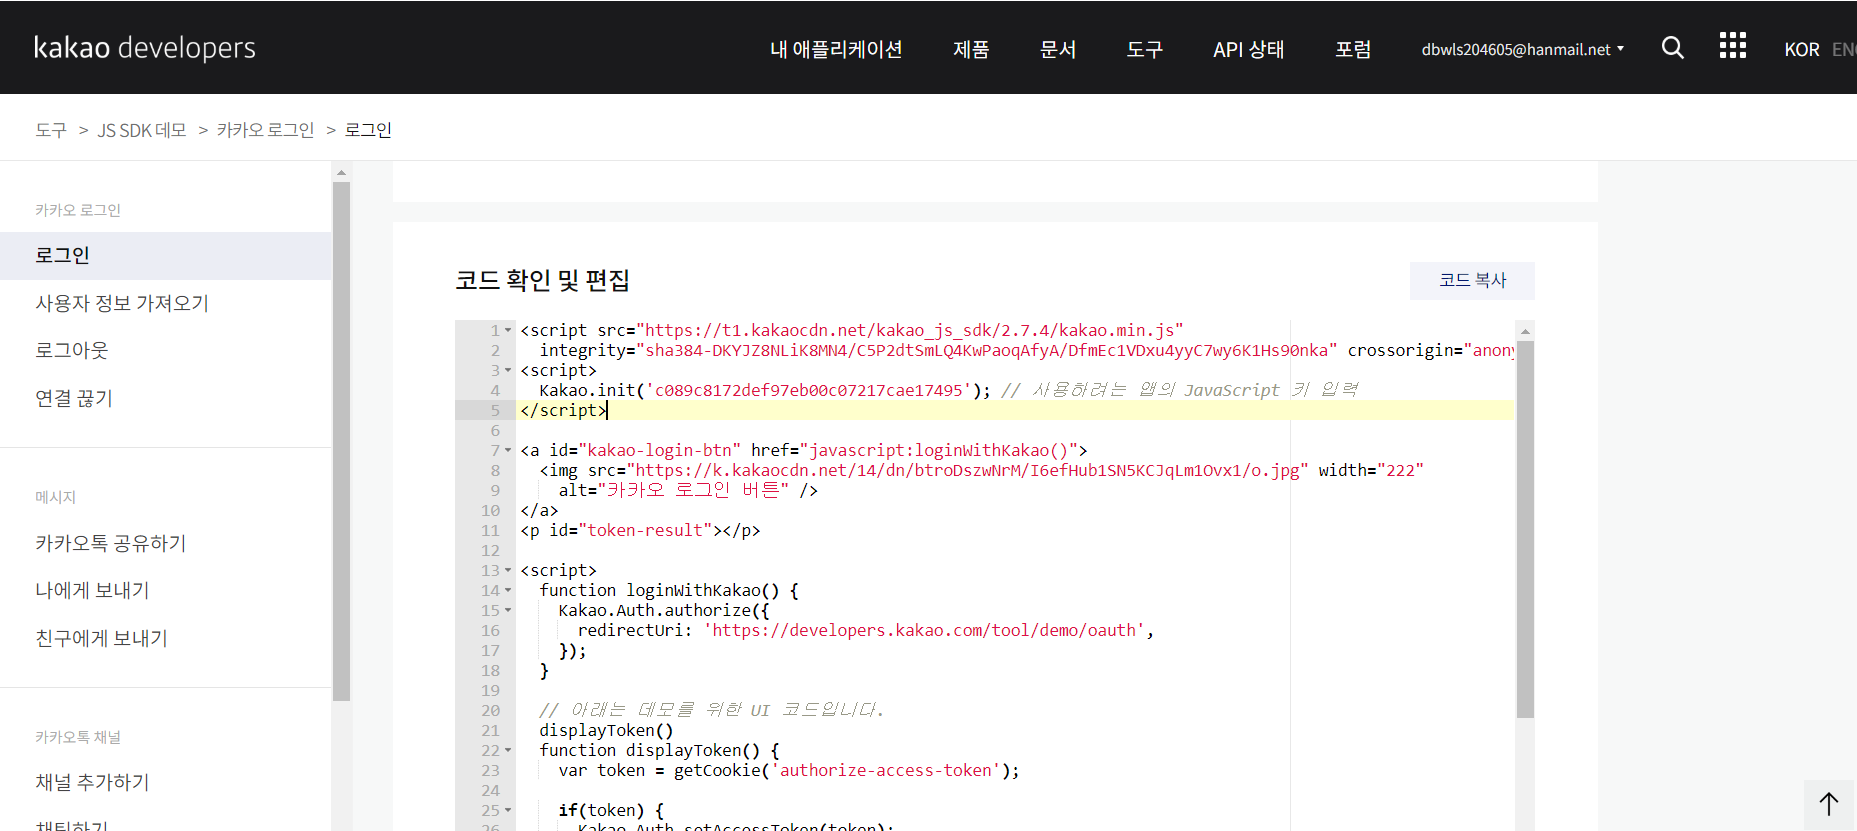Click the sidebar scrollbar up arrow

click(x=341, y=172)
